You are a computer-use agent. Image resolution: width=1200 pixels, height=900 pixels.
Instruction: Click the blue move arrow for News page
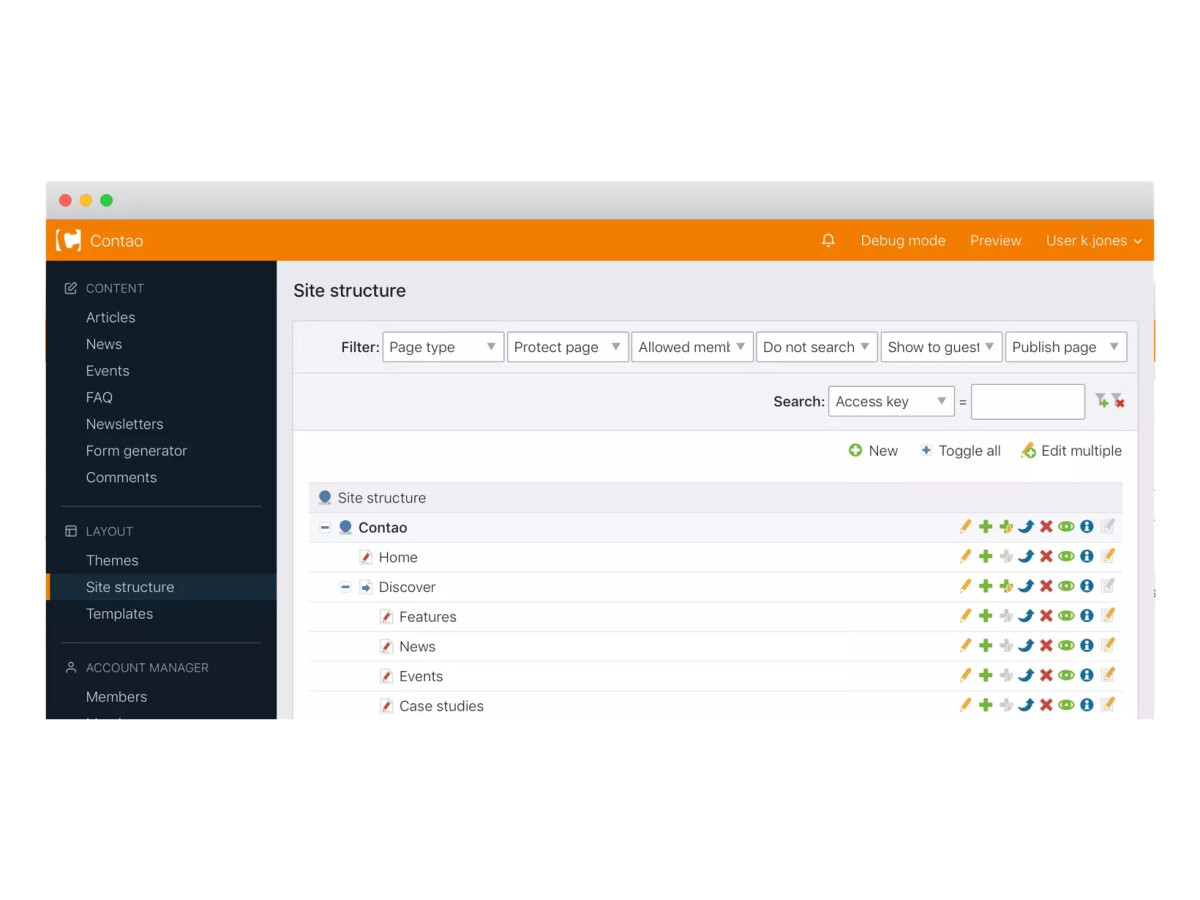click(1026, 646)
